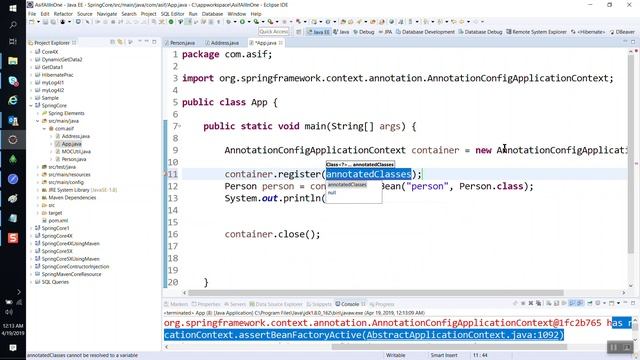Click the green Run toolbar icon
The height and width of the screenshot is (360, 640).
tap(242, 22)
